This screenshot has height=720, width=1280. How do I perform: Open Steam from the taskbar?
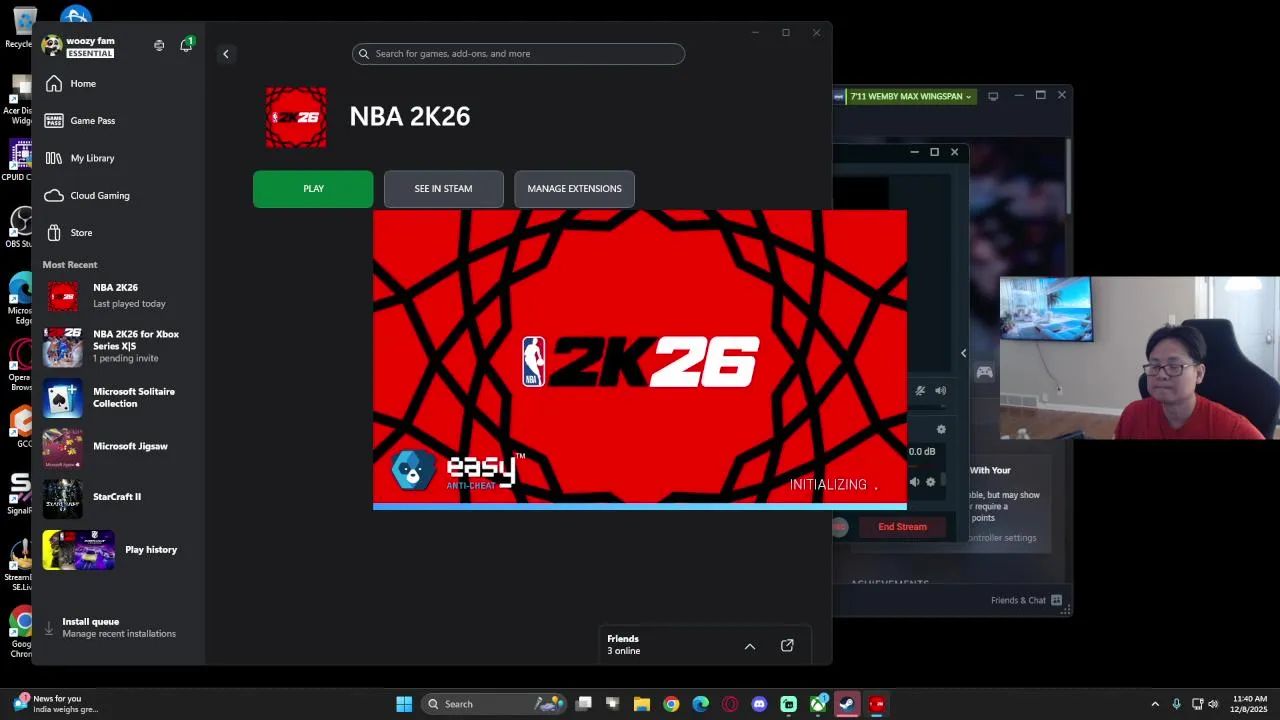click(847, 704)
